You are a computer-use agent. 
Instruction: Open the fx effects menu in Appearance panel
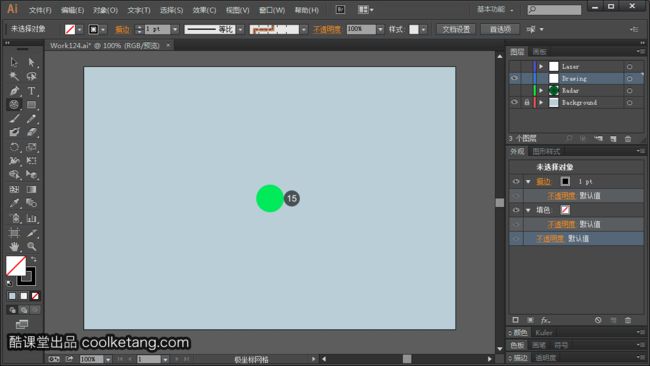click(x=545, y=320)
